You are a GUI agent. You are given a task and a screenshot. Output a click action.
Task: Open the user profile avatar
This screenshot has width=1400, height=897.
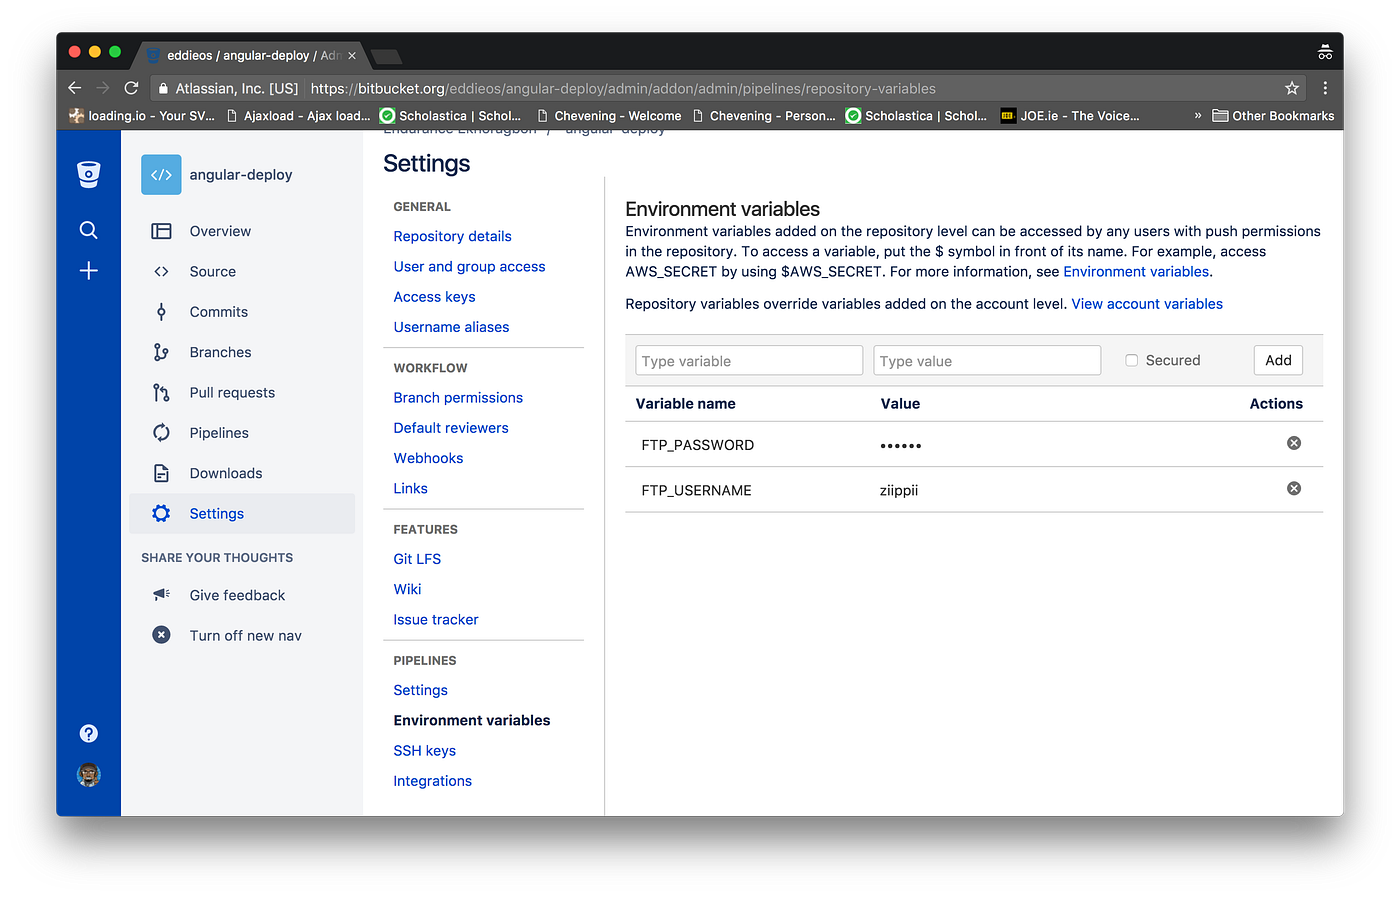(x=89, y=775)
